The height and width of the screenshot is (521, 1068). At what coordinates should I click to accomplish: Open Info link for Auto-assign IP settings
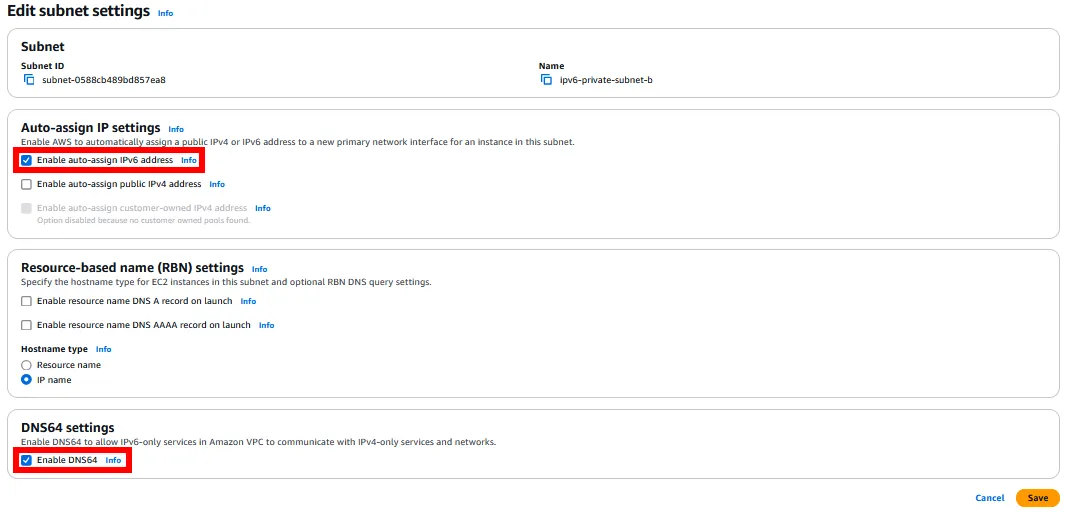176,129
